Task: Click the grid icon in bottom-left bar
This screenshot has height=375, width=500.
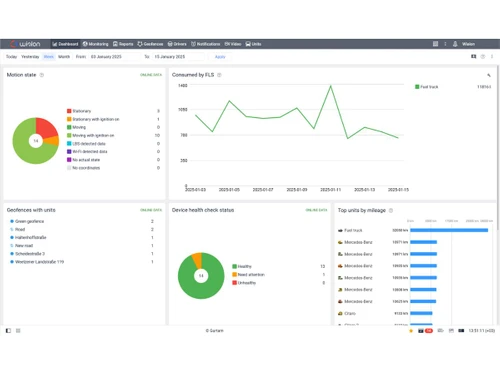Action: (x=18, y=331)
